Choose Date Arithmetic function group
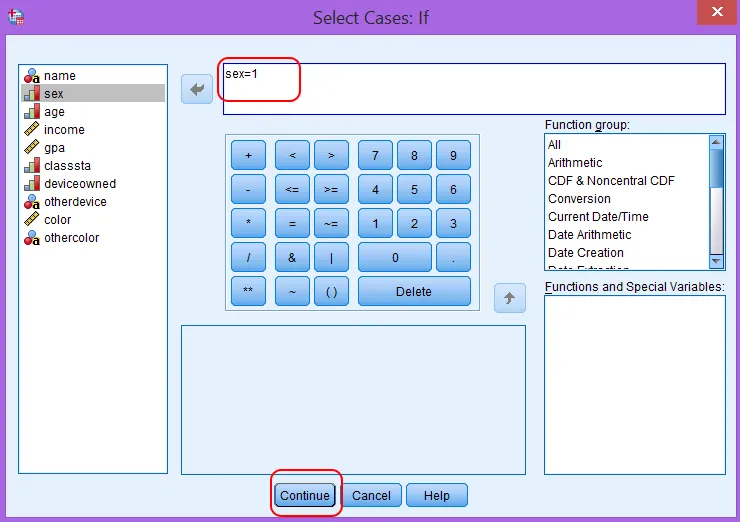Image resolution: width=740 pixels, height=522 pixels. (x=627, y=235)
